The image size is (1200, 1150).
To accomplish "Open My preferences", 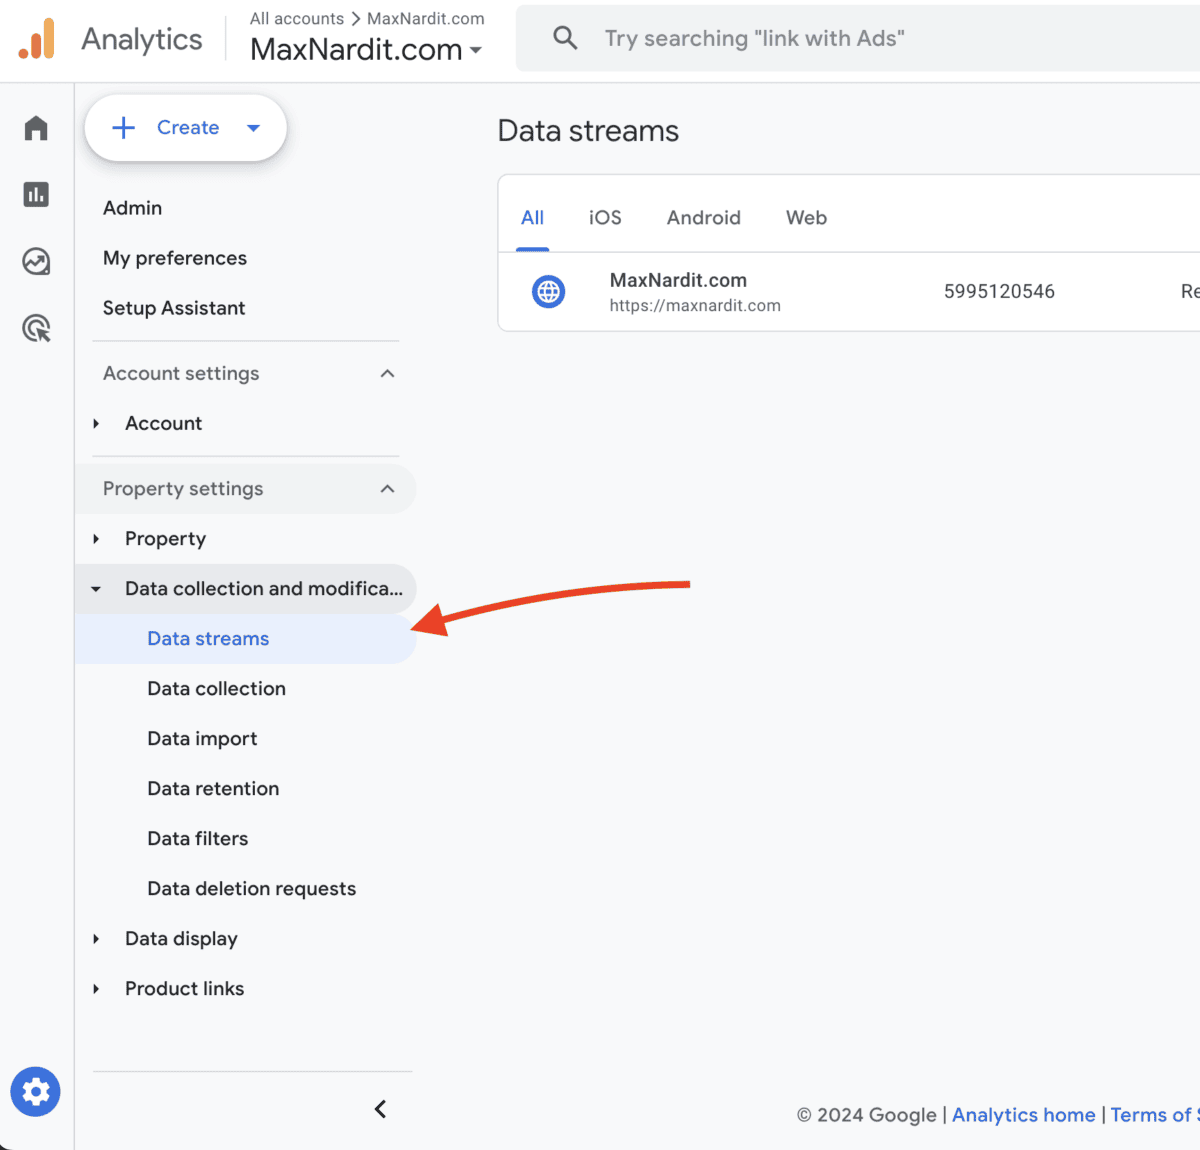I will click(x=175, y=258).
